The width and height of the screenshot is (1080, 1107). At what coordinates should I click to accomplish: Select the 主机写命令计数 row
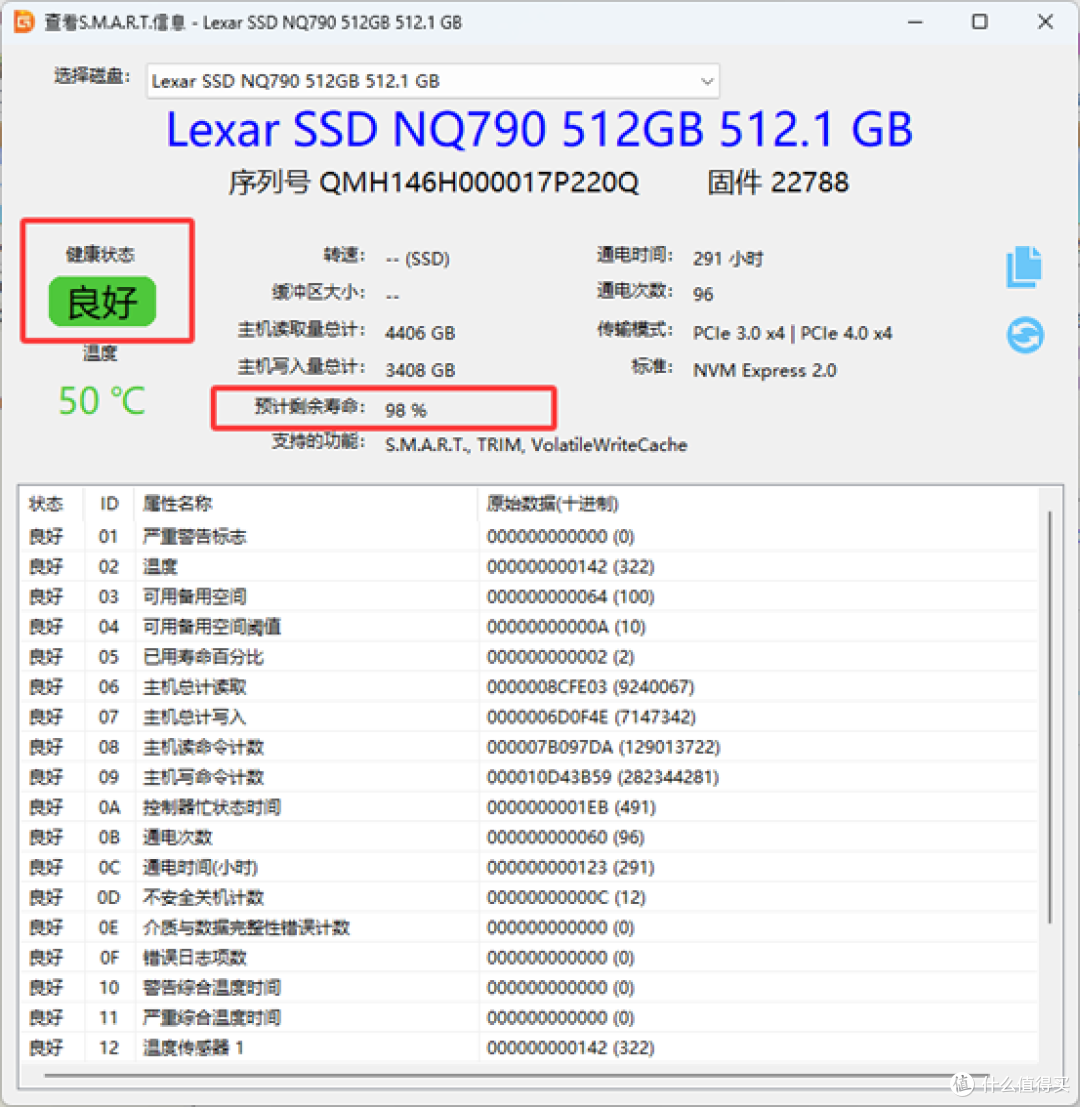click(529, 777)
